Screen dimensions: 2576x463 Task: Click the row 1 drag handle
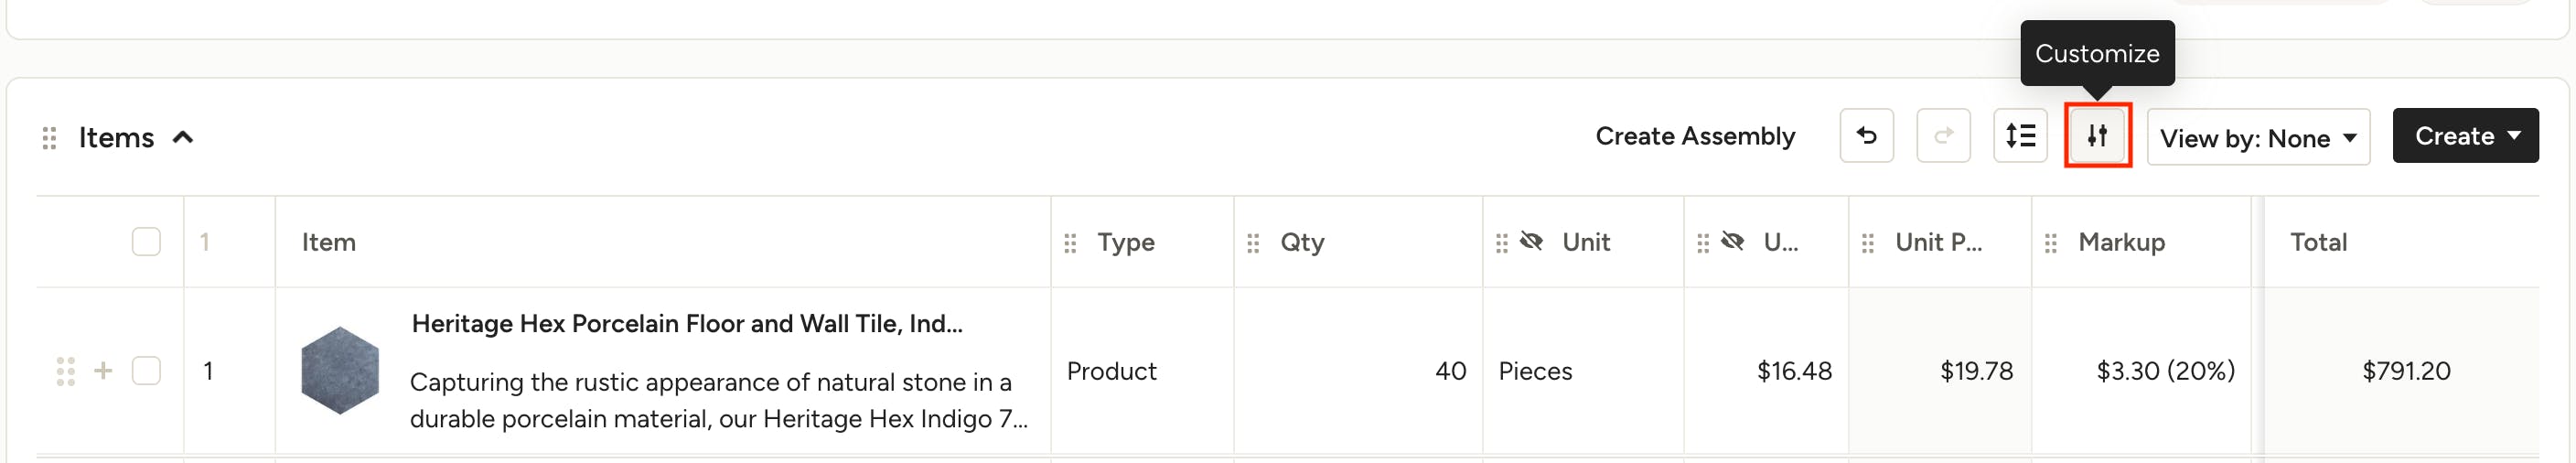[x=66, y=371]
